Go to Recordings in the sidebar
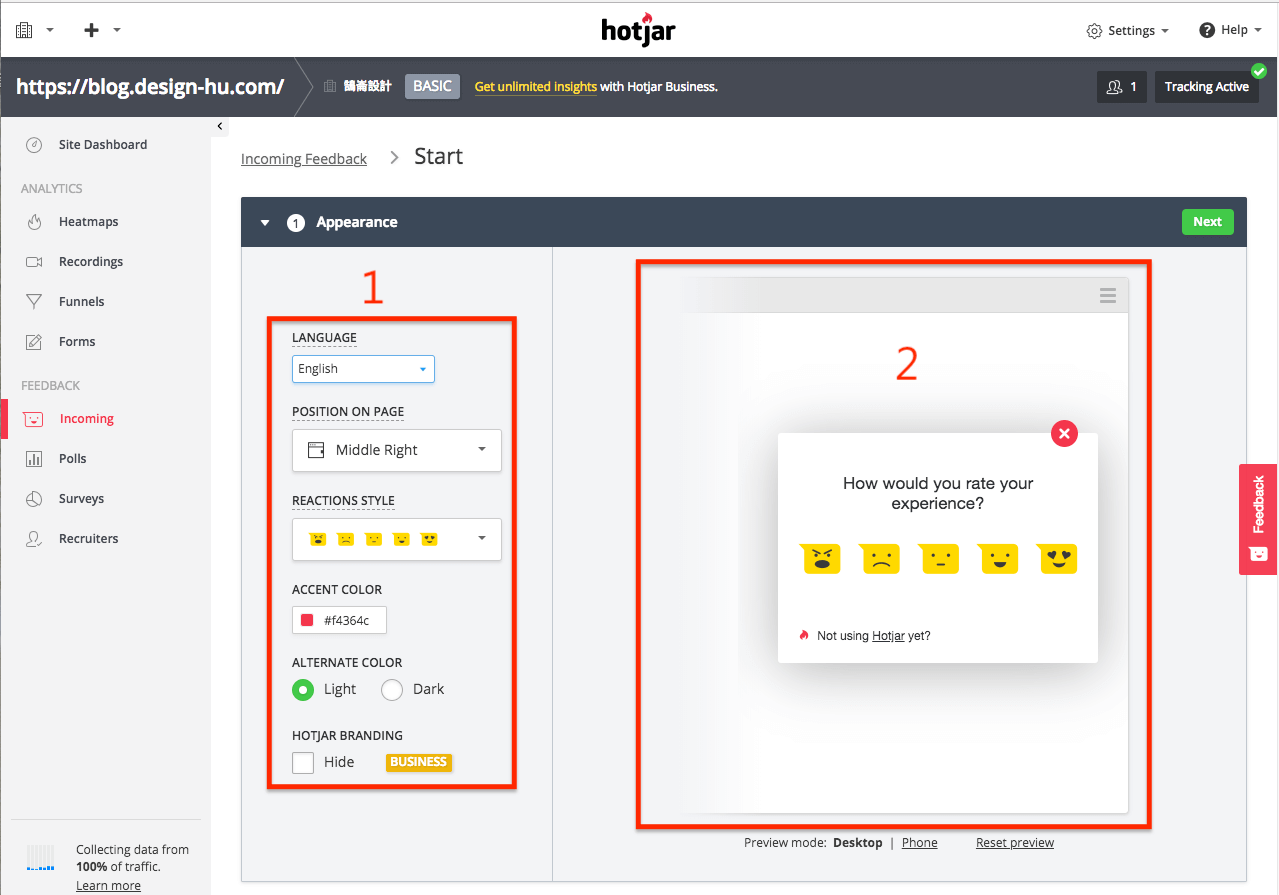Screen dimensions: 1279x895 [90, 262]
